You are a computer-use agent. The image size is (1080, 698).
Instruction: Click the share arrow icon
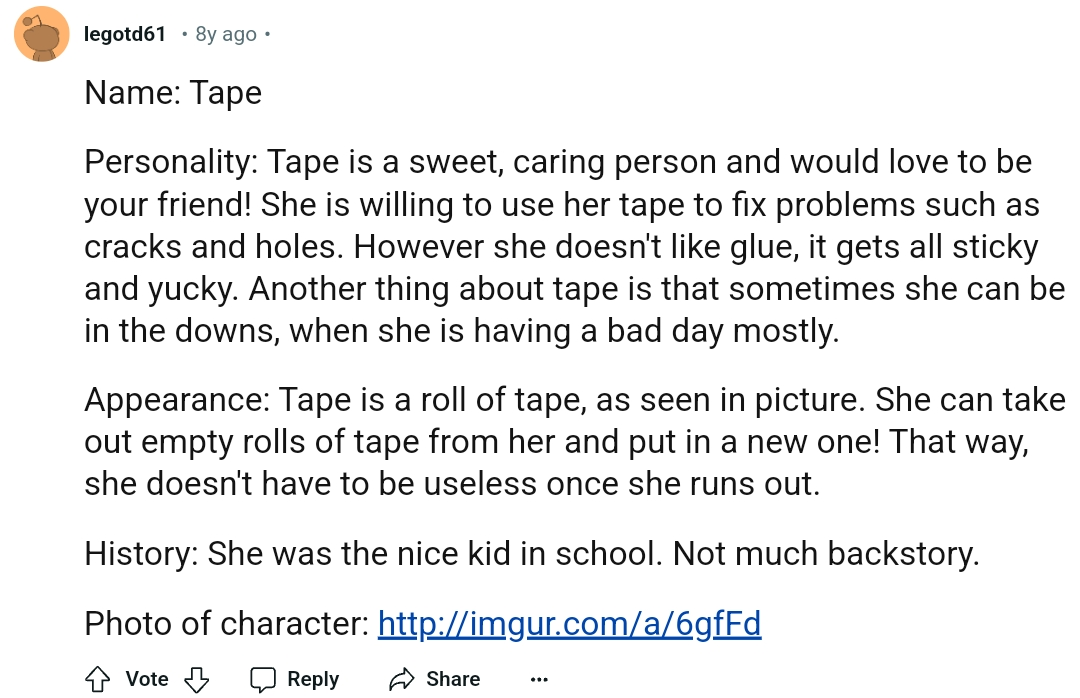point(402,679)
